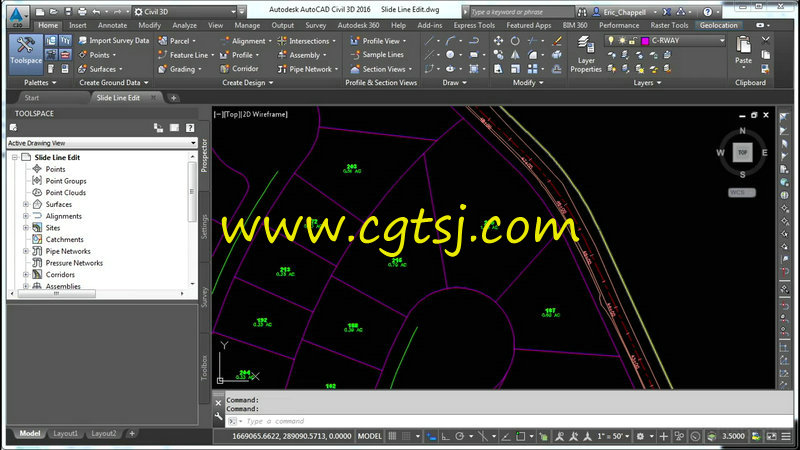Expand the Pipe Networks tree node

click(26, 251)
